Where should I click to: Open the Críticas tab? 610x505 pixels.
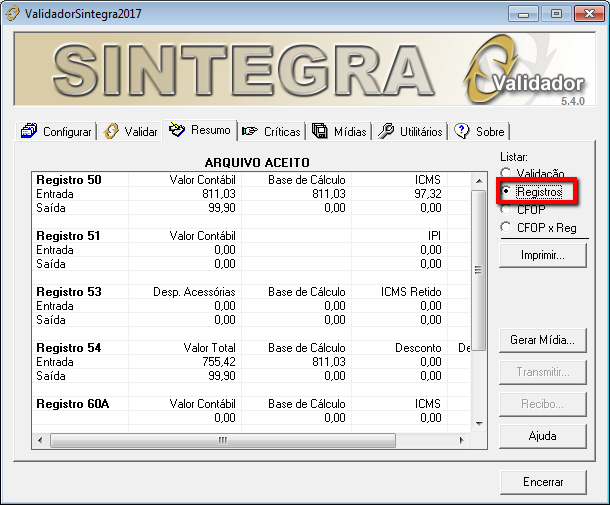[x=272, y=132]
